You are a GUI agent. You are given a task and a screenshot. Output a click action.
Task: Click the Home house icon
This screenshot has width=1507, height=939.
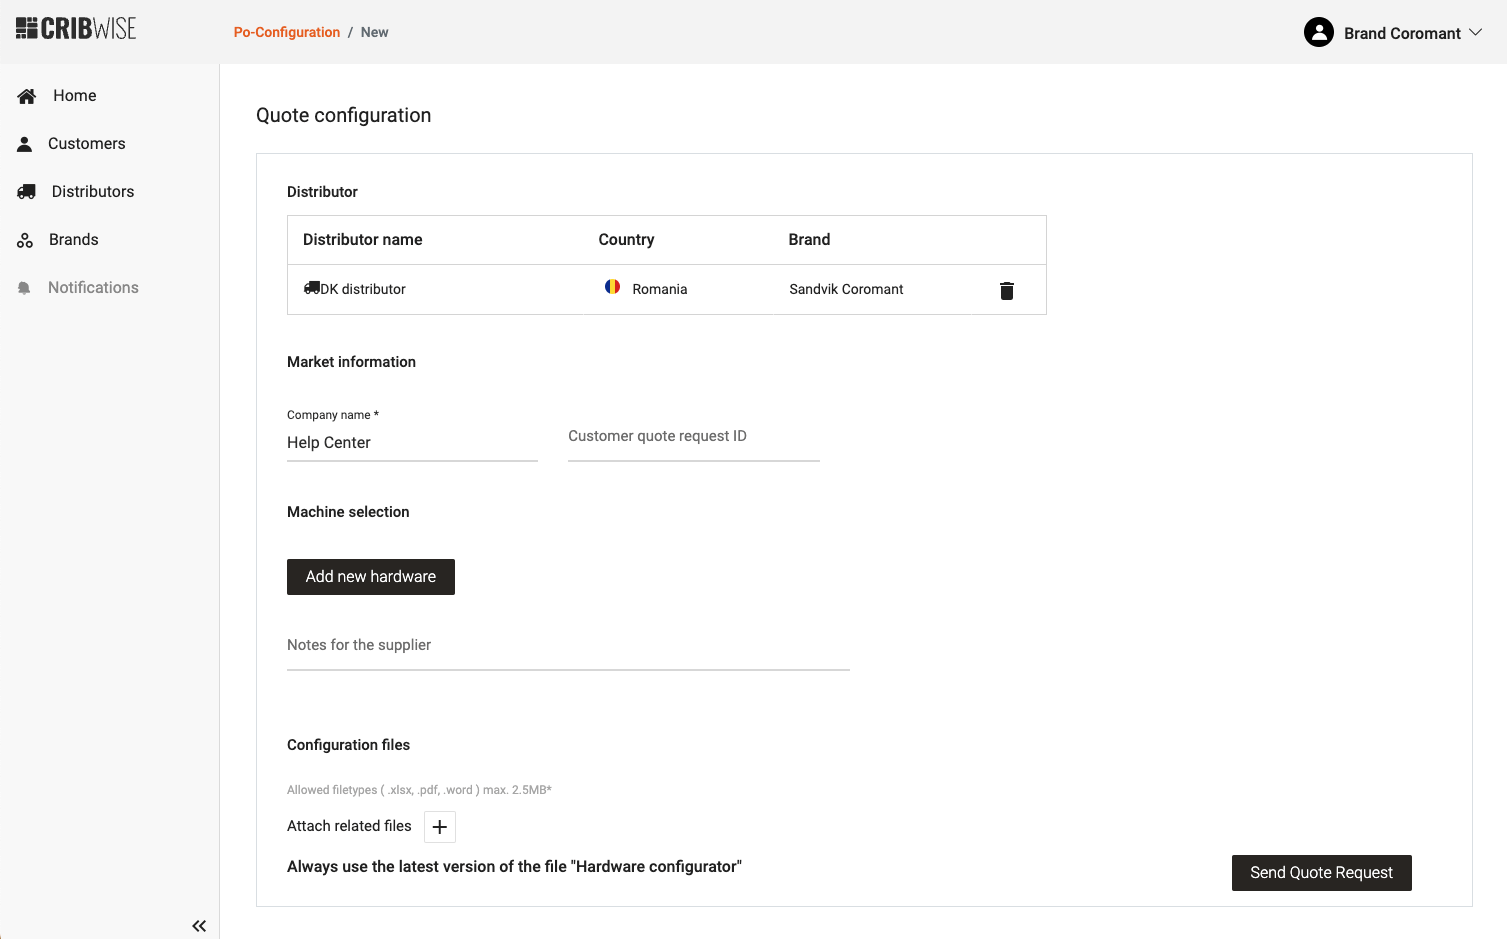point(27,96)
